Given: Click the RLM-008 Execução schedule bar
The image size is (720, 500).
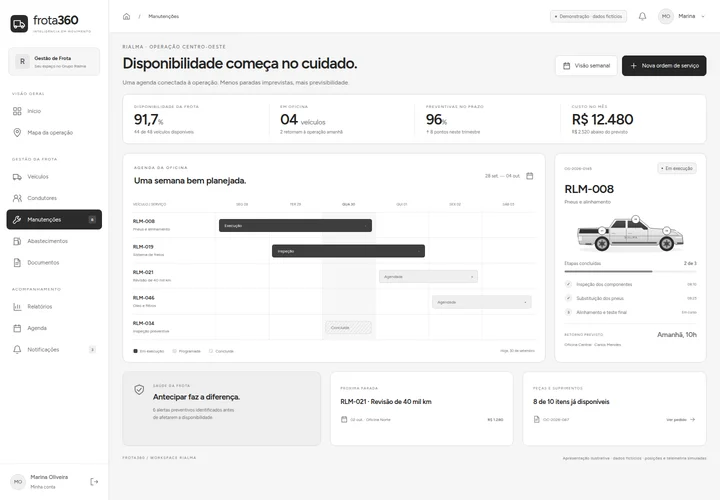Looking at the screenshot, I should click(295, 225).
